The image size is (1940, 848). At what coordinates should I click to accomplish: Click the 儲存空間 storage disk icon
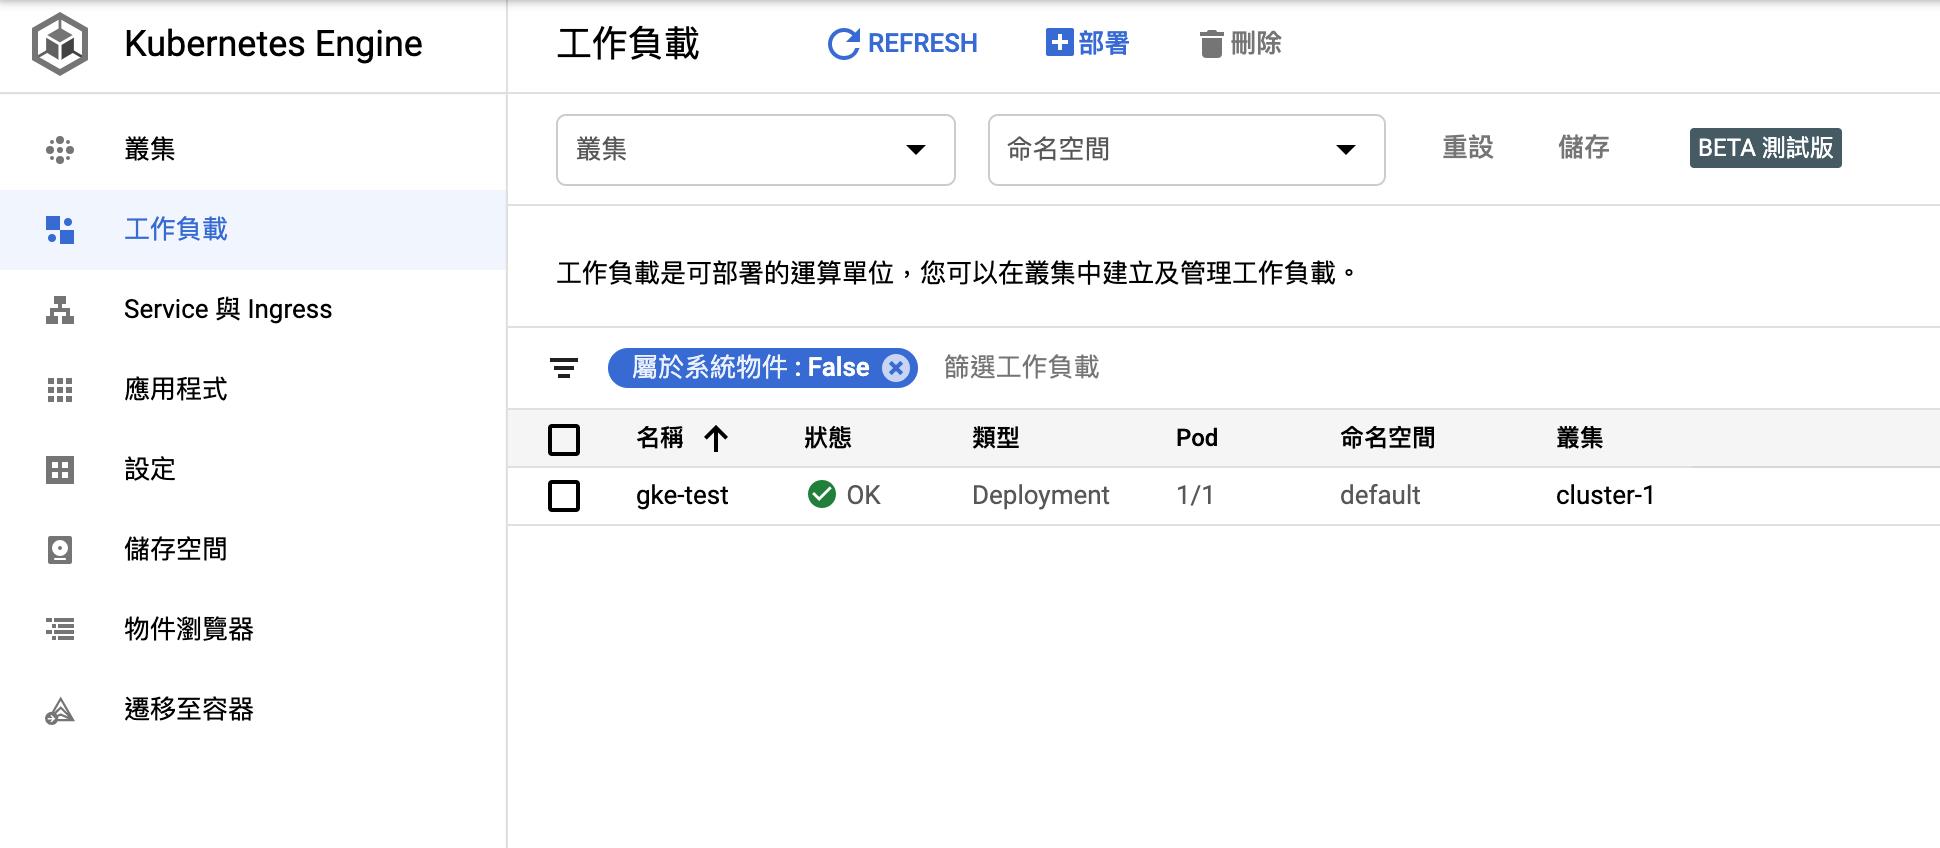tap(60, 550)
